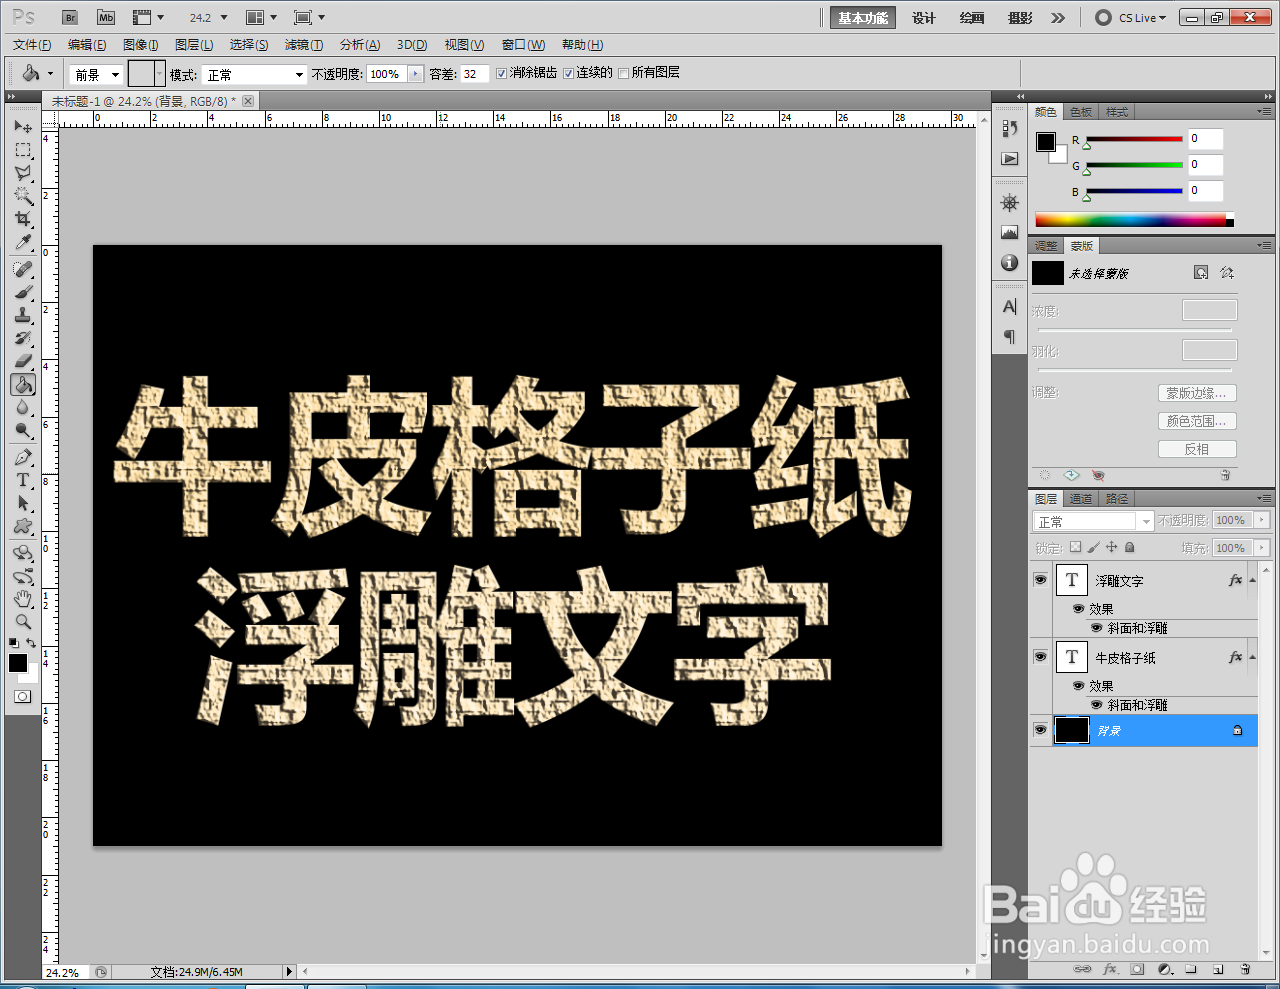1280x989 pixels.
Task: Select the Move tool
Action: [22, 126]
